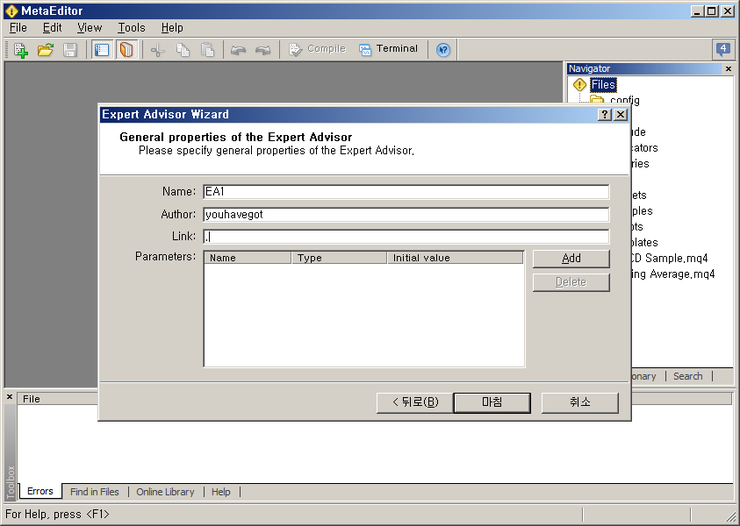740x526 pixels.
Task: Open the Tools menu
Action: (132, 28)
